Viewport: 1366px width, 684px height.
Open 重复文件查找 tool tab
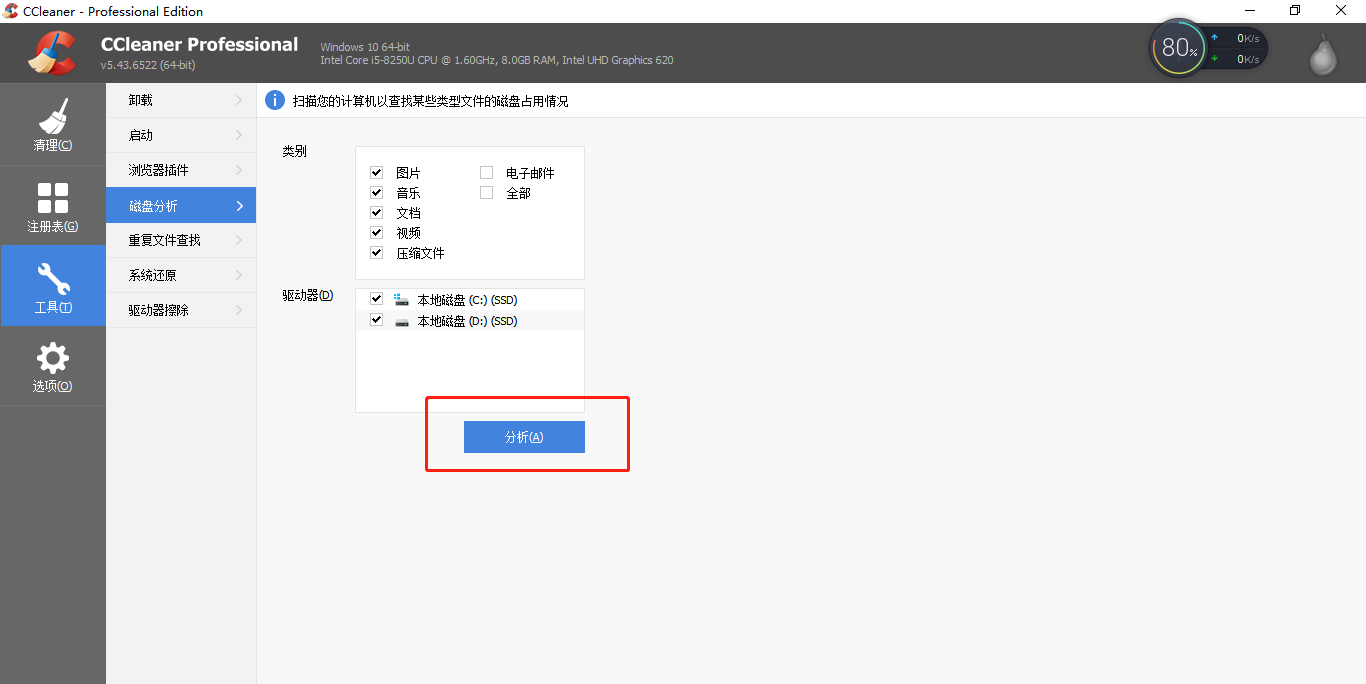(181, 240)
